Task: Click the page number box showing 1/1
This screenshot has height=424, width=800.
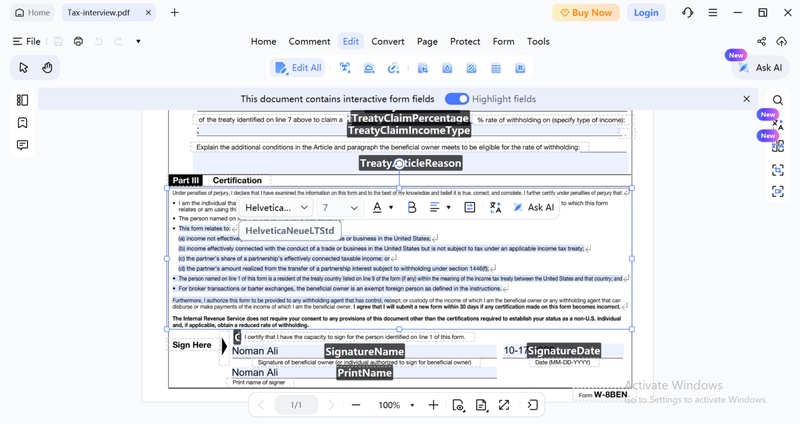Action: coord(296,405)
